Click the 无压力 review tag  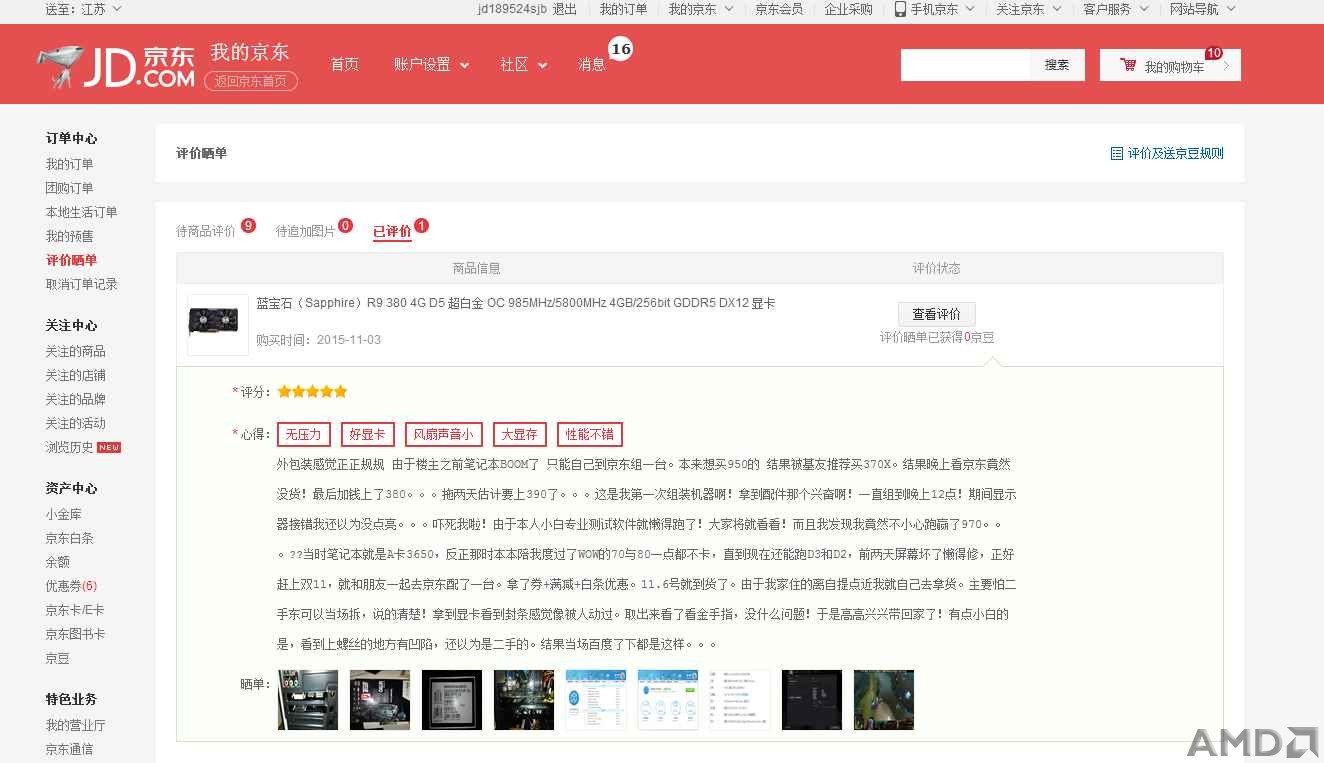[x=303, y=434]
